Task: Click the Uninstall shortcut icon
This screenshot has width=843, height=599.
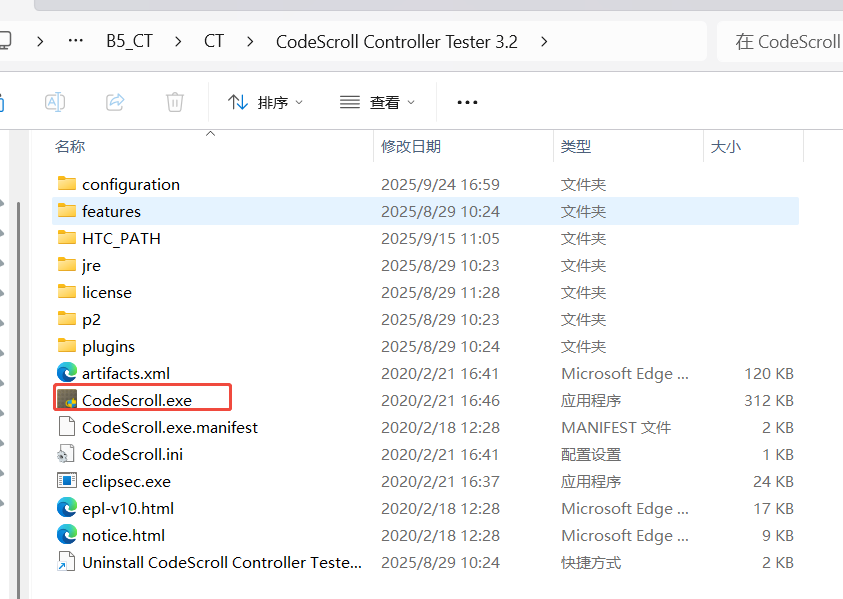Action: coord(67,562)
